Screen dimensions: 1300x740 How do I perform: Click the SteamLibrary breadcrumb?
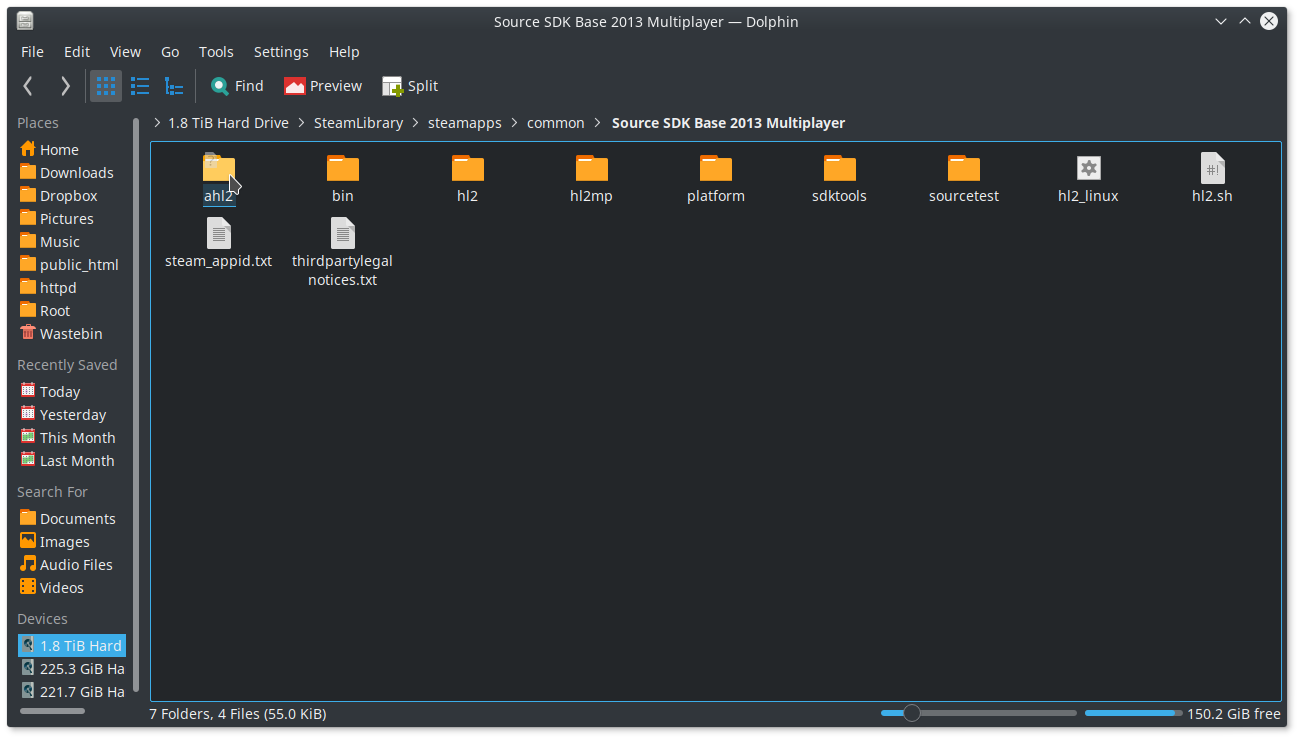tap(358, 123)
